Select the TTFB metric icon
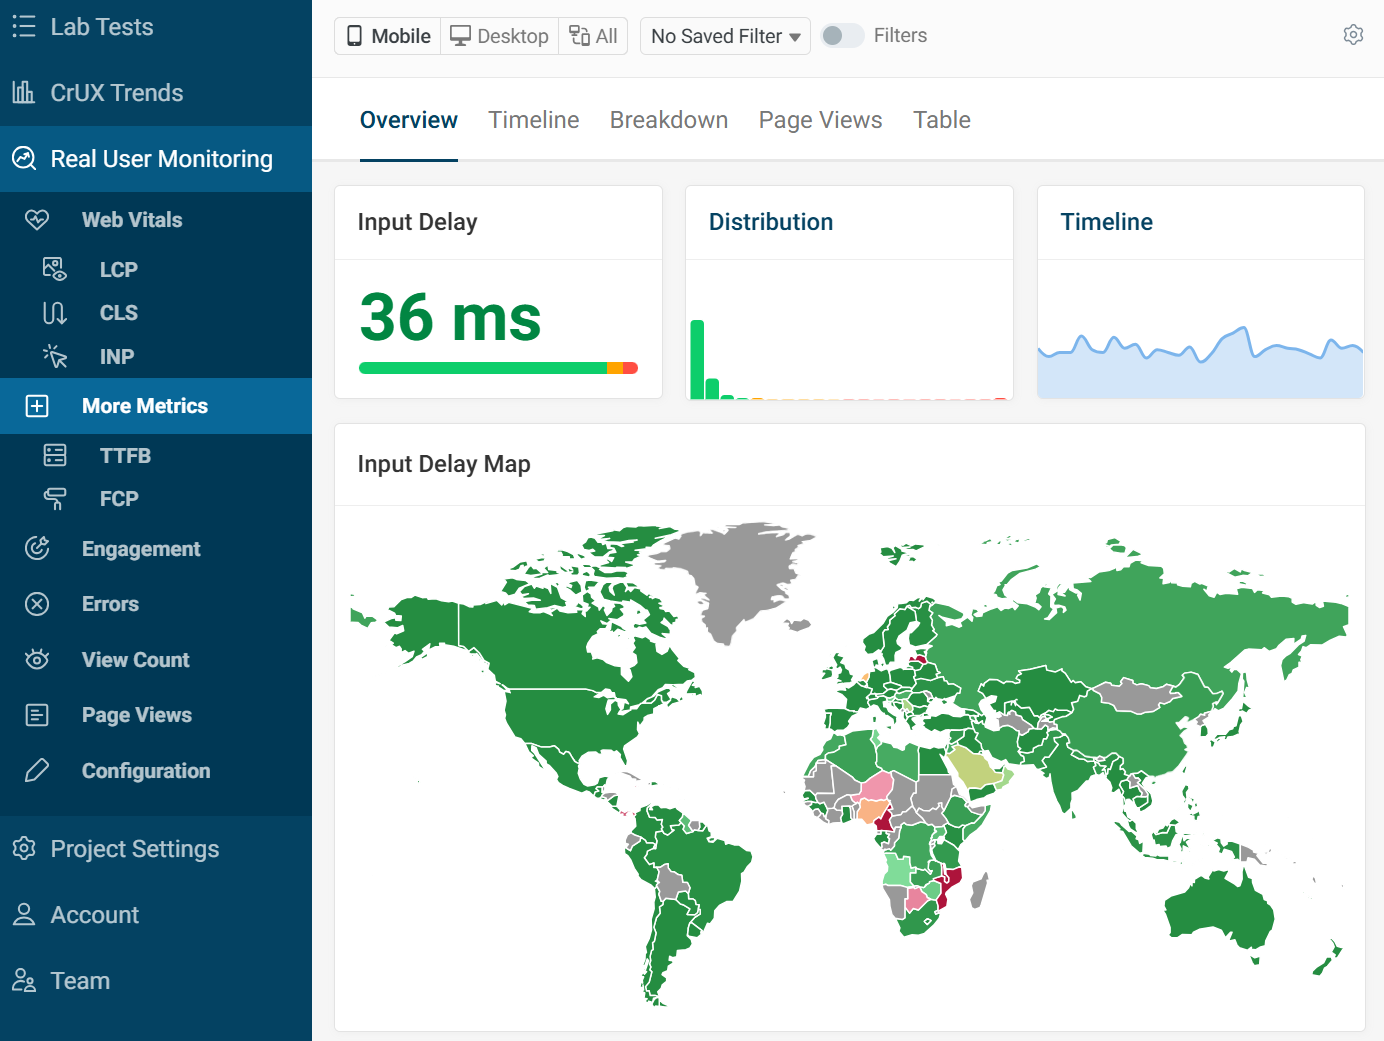The height and width of the screenshot is (1041, 1384). tap(55, 455)
